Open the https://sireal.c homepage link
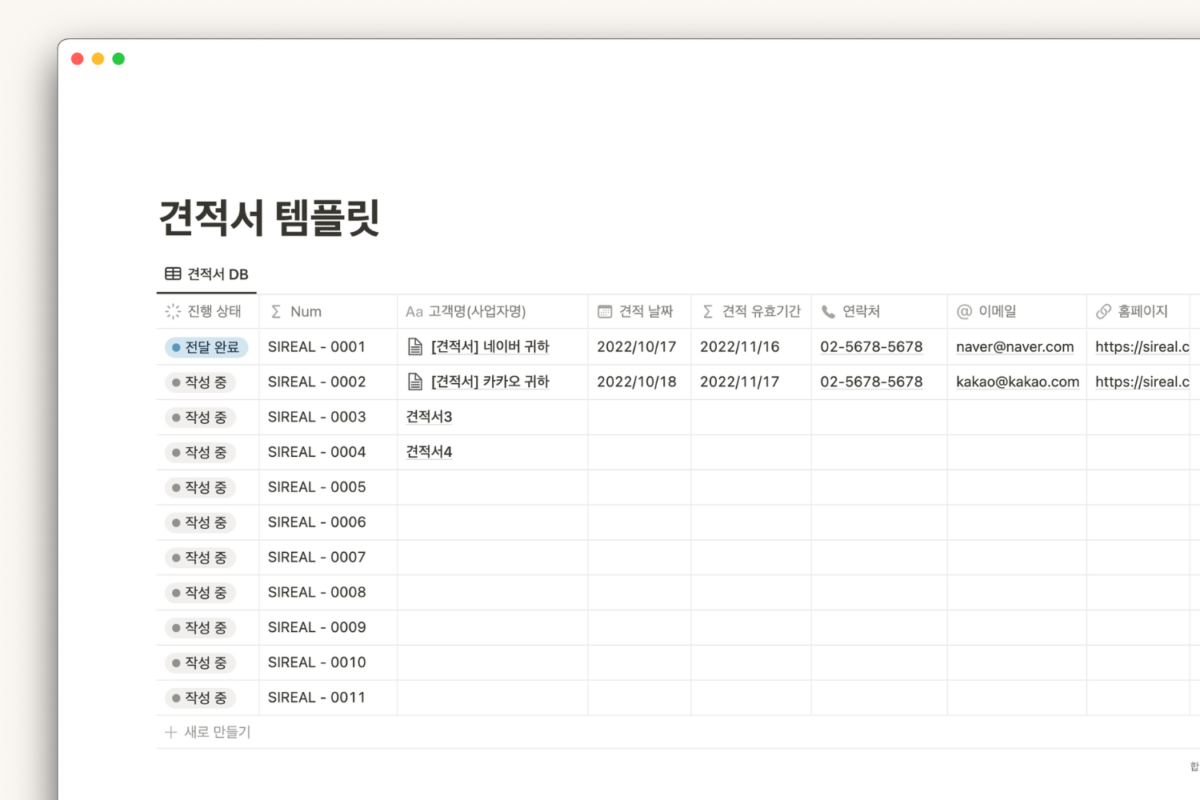The width and height of the screenshot is (1200, 800). [1142, 346]
